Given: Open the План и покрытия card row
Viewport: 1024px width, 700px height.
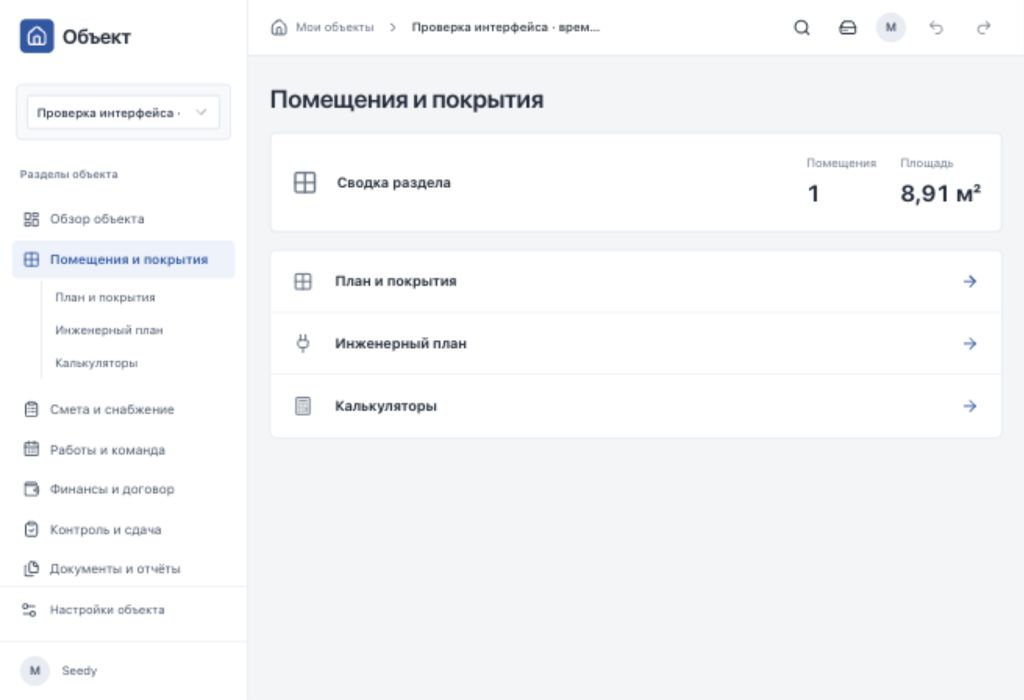Looking at the screenshot, I should (635, 281).
